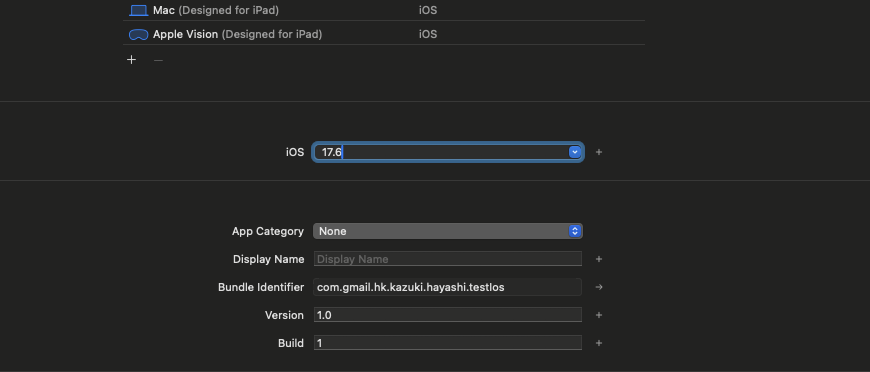Click plus icon next to Build

[599, 343]
